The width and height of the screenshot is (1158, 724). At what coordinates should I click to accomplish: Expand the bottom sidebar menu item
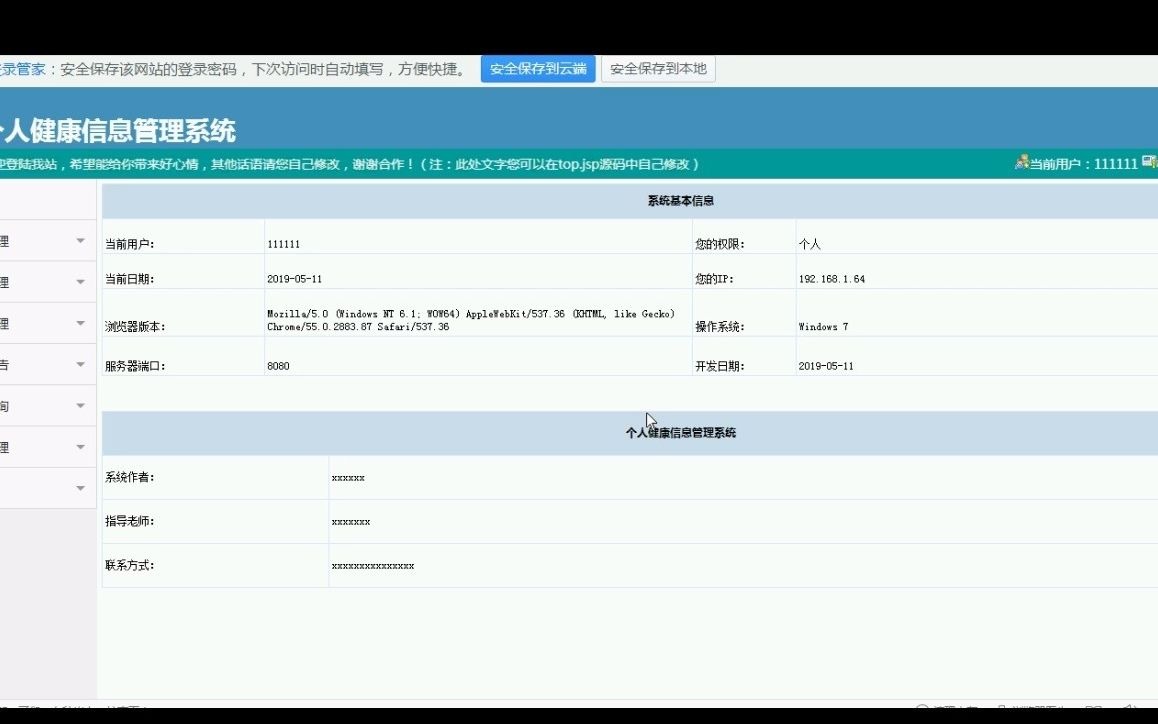(40, 488)
